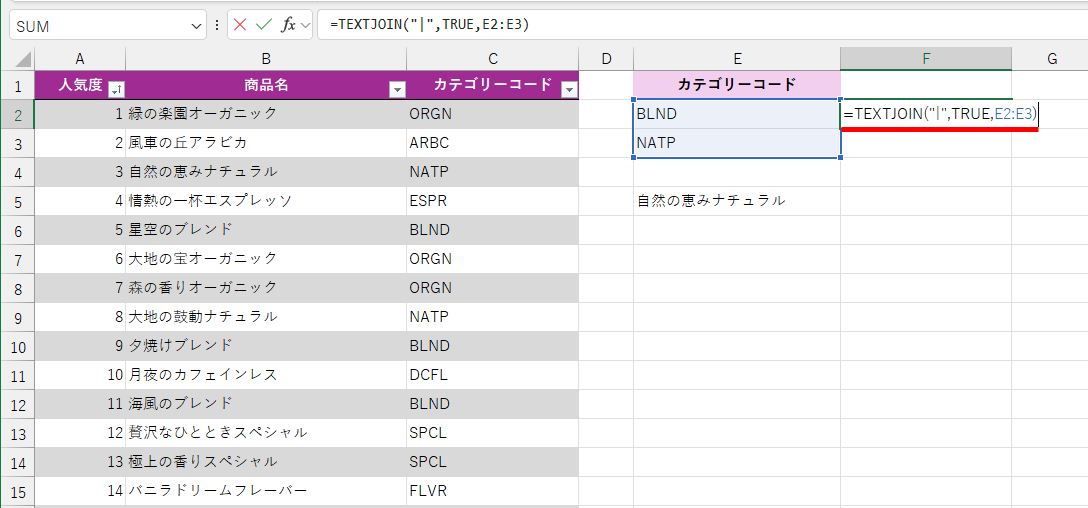Click cell containing 極上の香りスペシャル
Viewport: 1088px width, 508px height.
pos(266,462)
